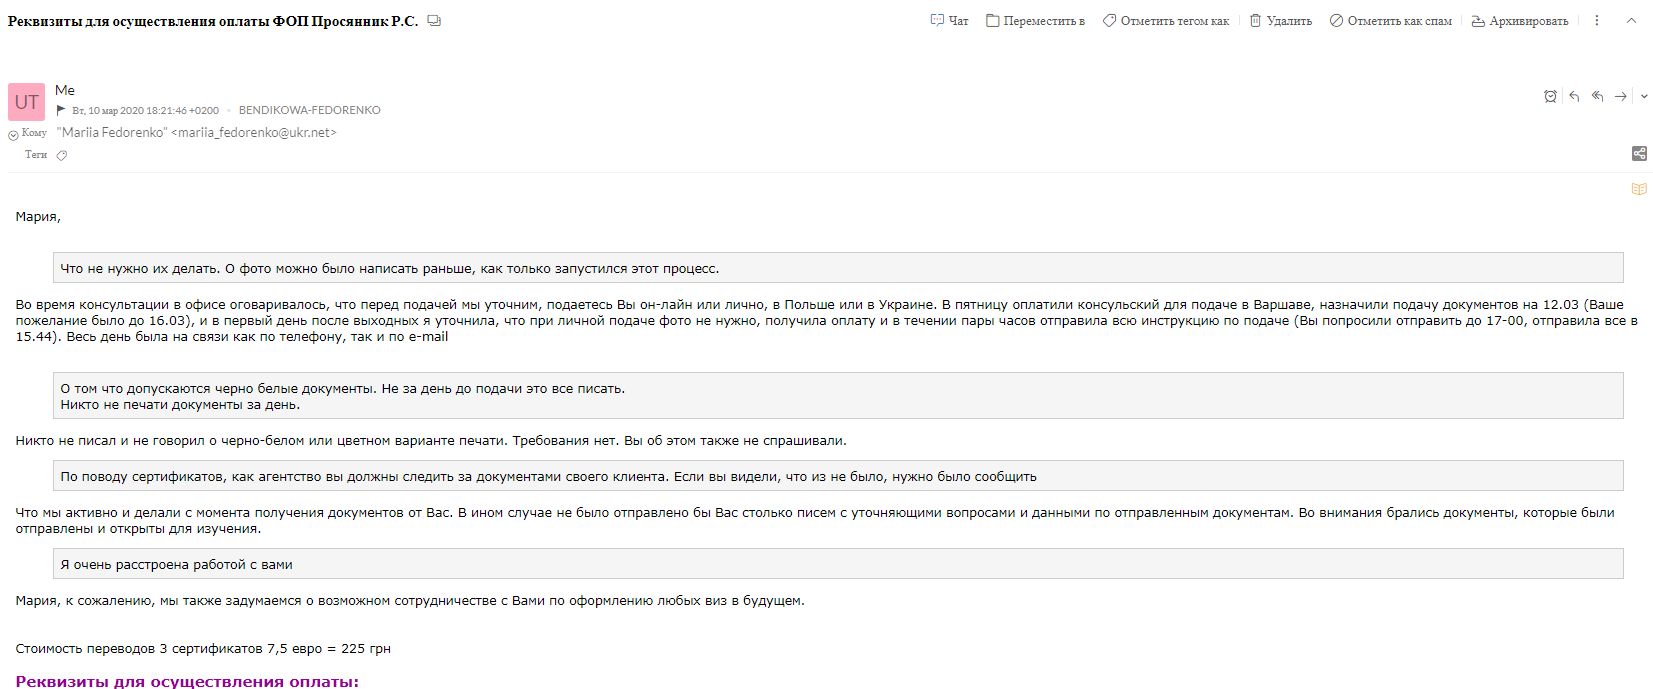This screenshot has width=1653, height=689.
Task: Click Переместить в to move the email
Action: (1035, 21)
